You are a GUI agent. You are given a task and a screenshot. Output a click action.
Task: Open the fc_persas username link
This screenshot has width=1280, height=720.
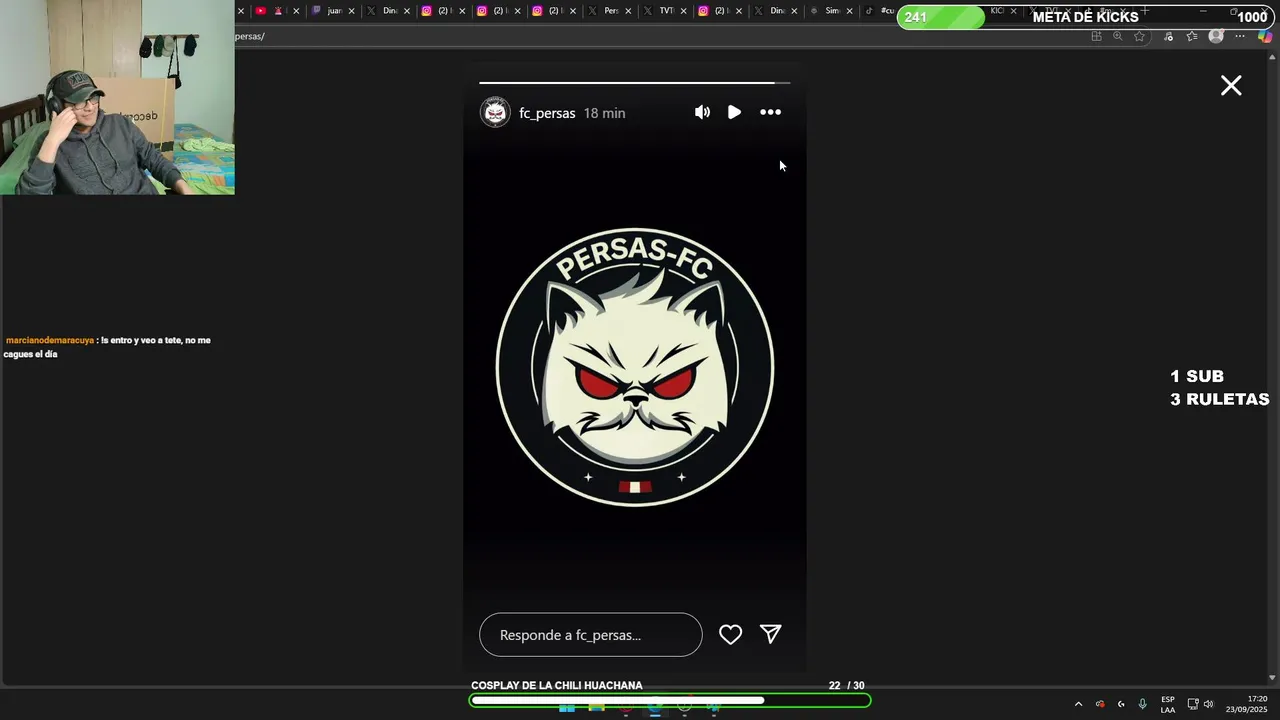tap(547, 113)
